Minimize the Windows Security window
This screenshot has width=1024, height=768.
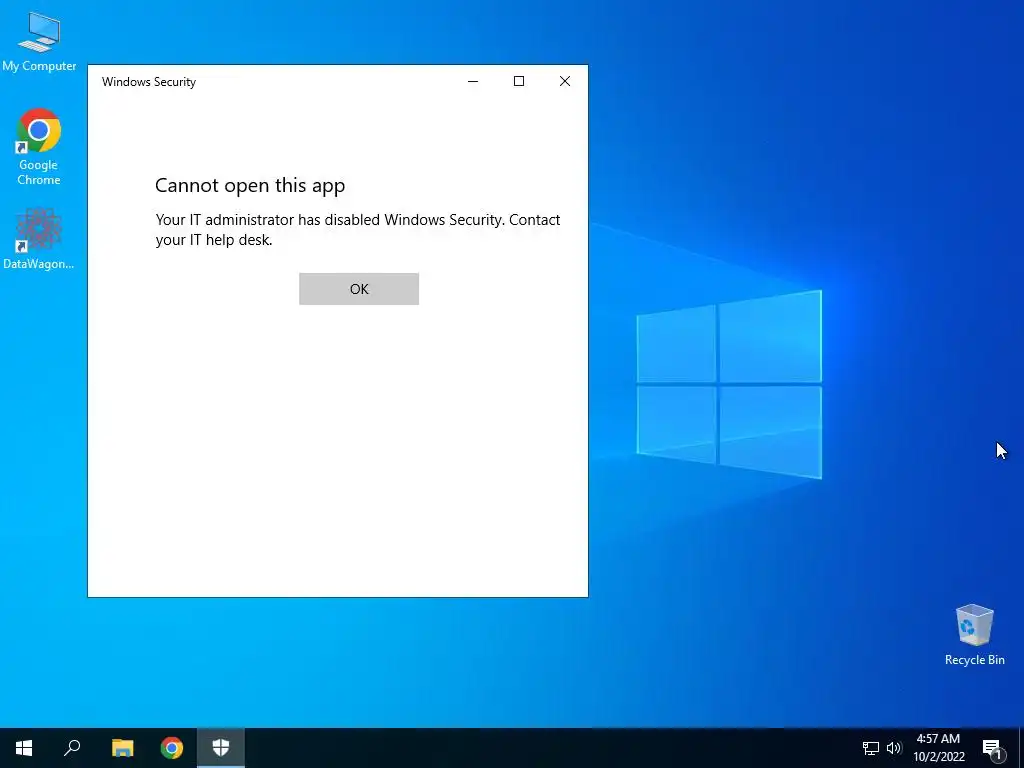[473, 81]
